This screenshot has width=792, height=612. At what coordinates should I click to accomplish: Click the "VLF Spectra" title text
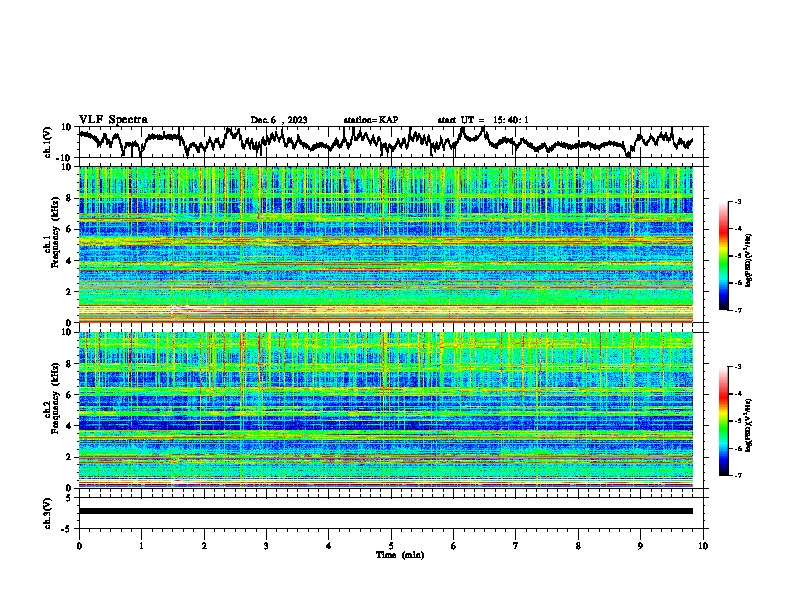click(x=113, y=120)
